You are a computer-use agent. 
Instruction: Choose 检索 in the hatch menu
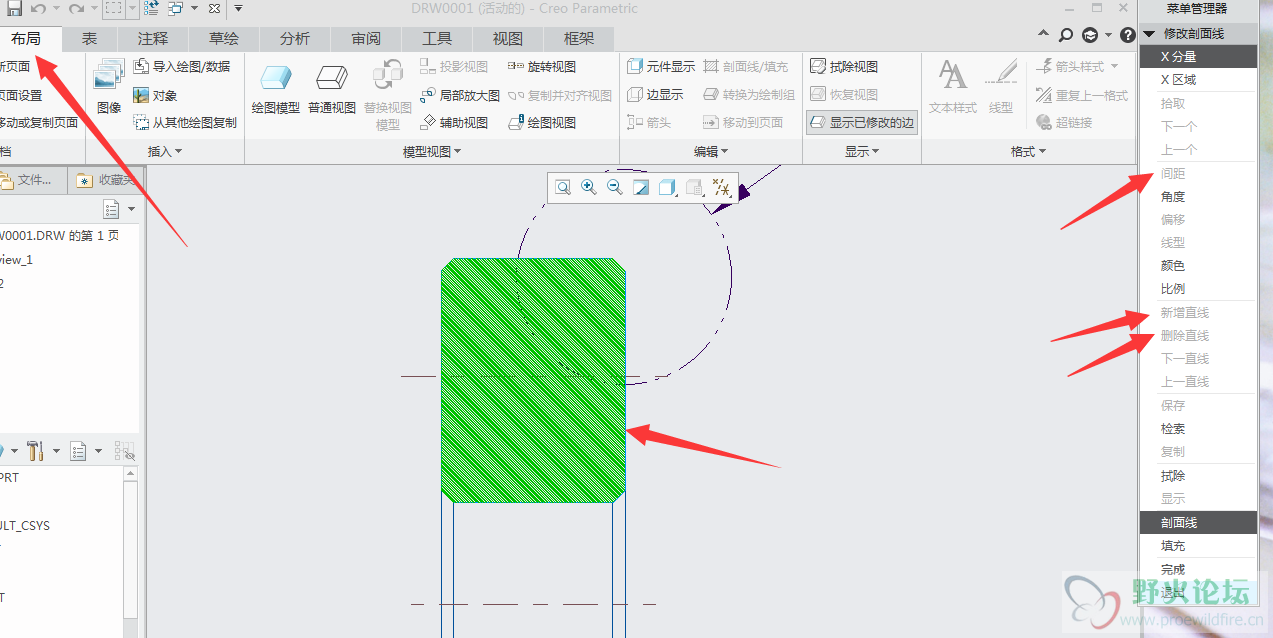tap(1197, 428)
